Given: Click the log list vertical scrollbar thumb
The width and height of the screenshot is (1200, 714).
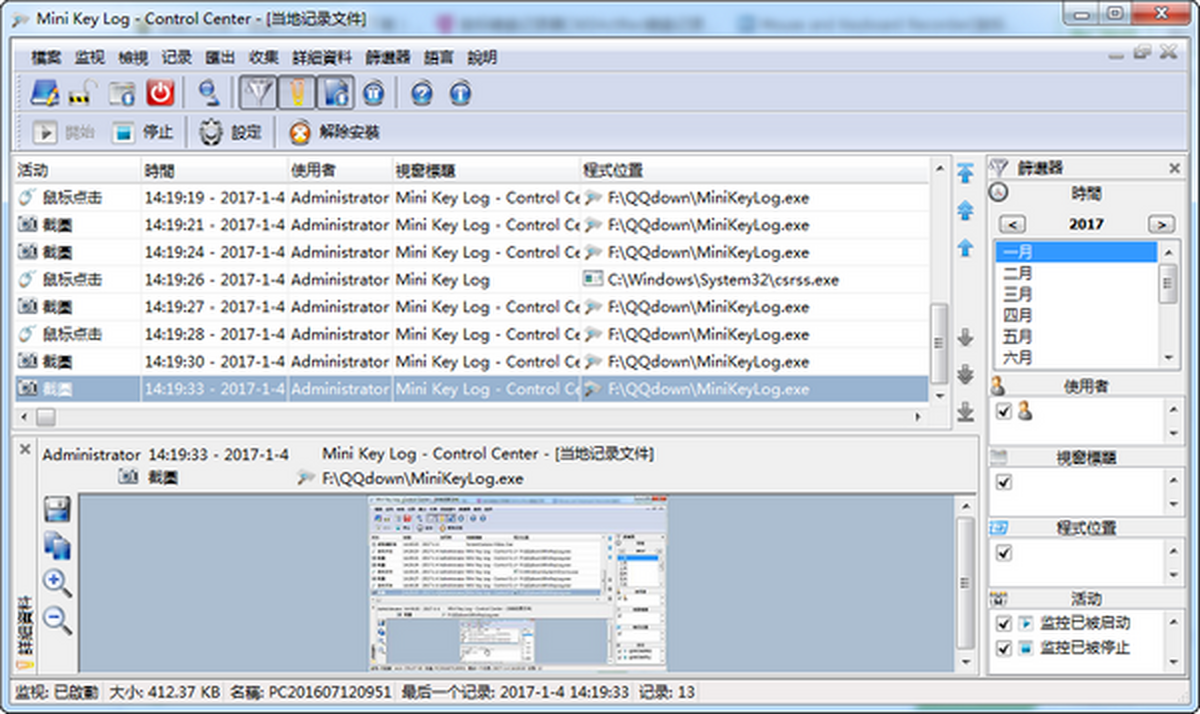Looking at the screenshot, I should 938,343.
